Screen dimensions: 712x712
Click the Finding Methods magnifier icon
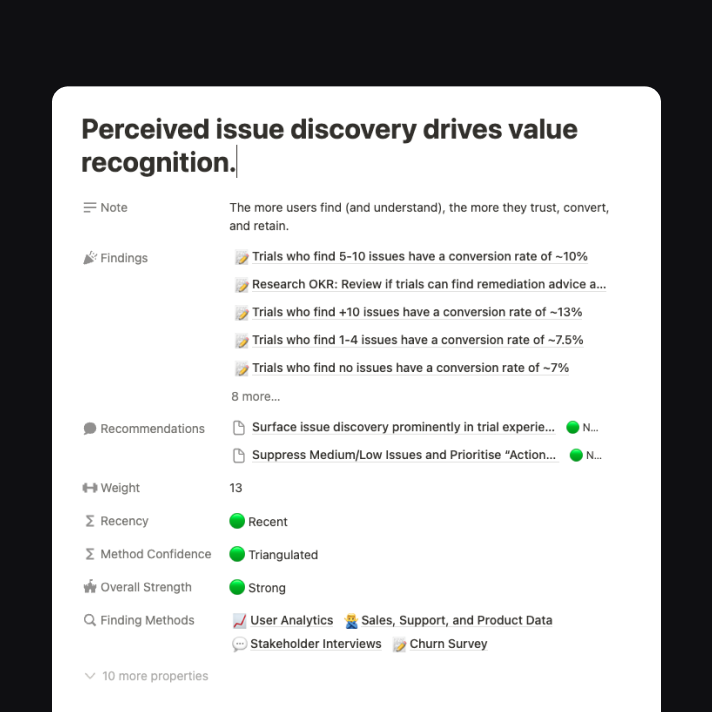tap(90, 620)
